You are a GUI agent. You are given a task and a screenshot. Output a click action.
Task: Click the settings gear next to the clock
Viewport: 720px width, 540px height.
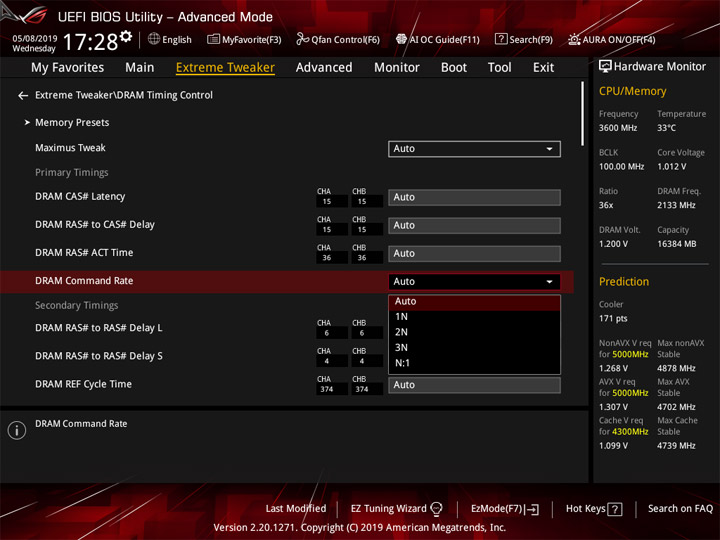tap(126, 36)
